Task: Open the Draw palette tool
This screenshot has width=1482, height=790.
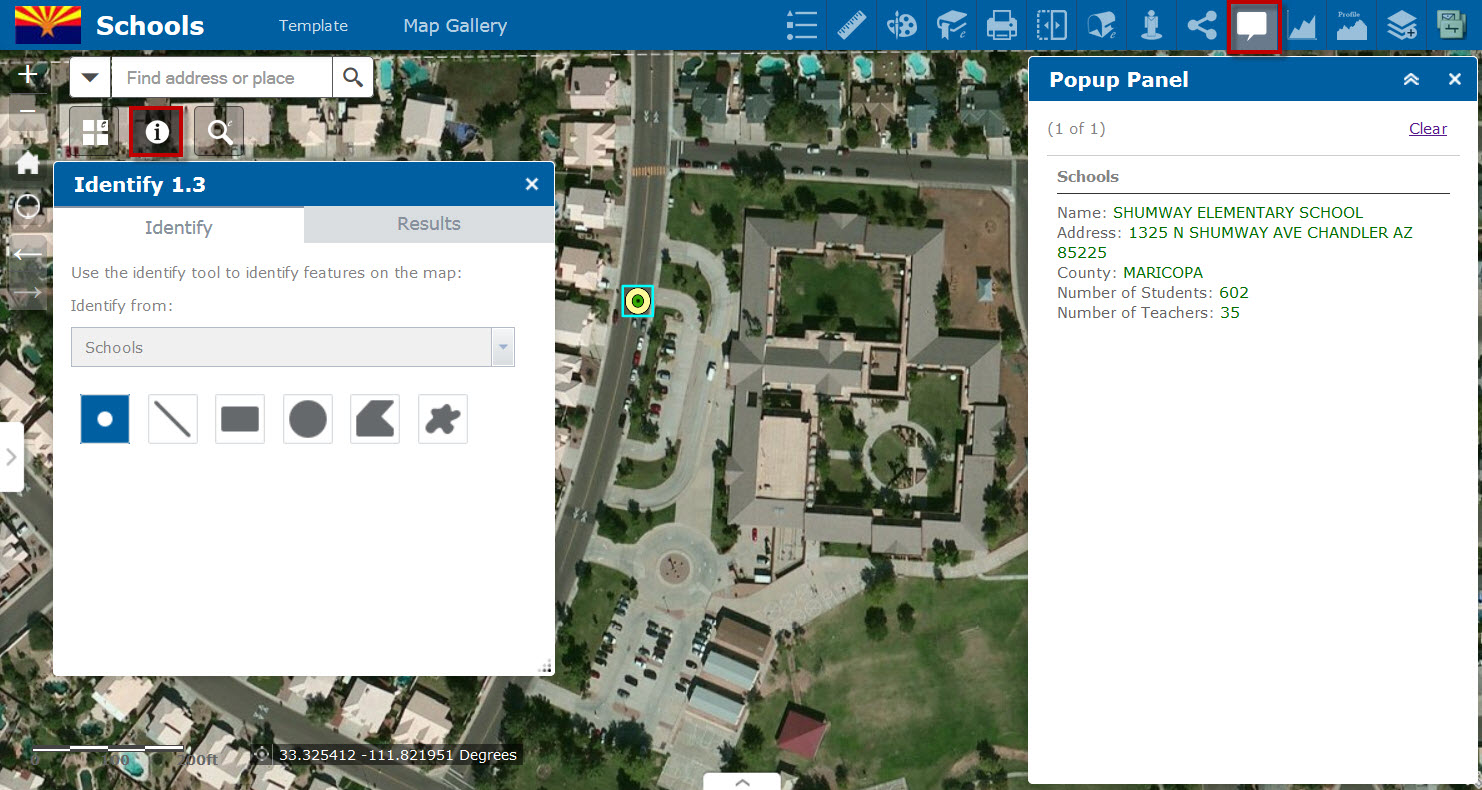Action: (902, 24)
